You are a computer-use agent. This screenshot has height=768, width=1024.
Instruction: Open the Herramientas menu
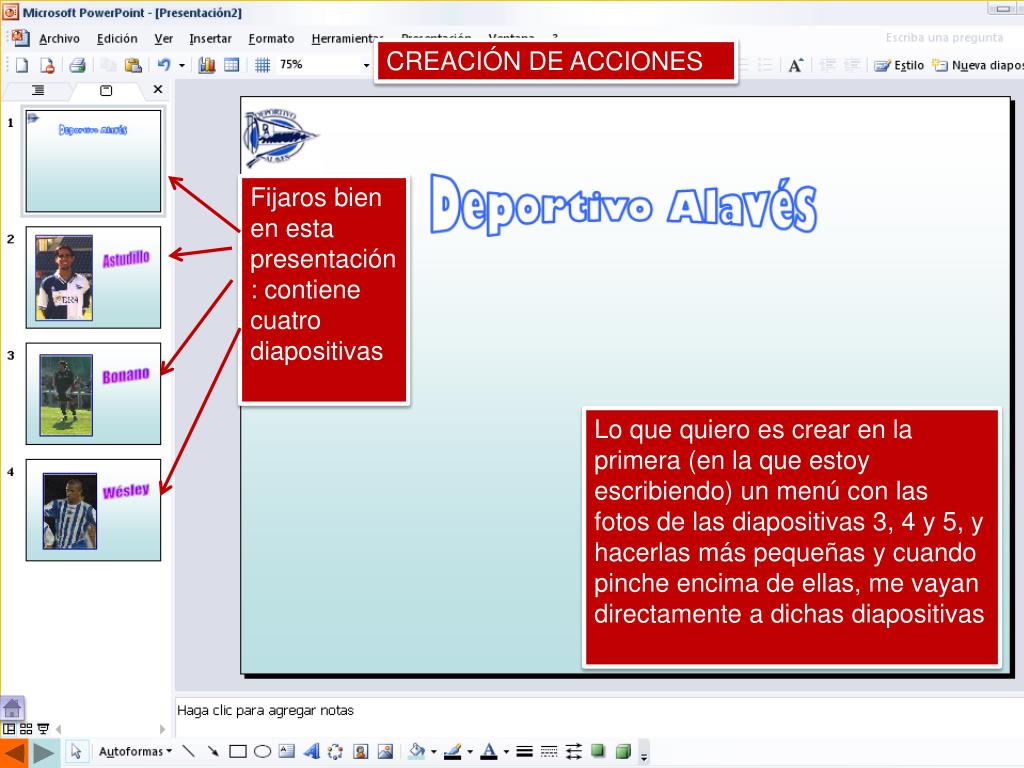pyautogui.click(x=346, y=39)
